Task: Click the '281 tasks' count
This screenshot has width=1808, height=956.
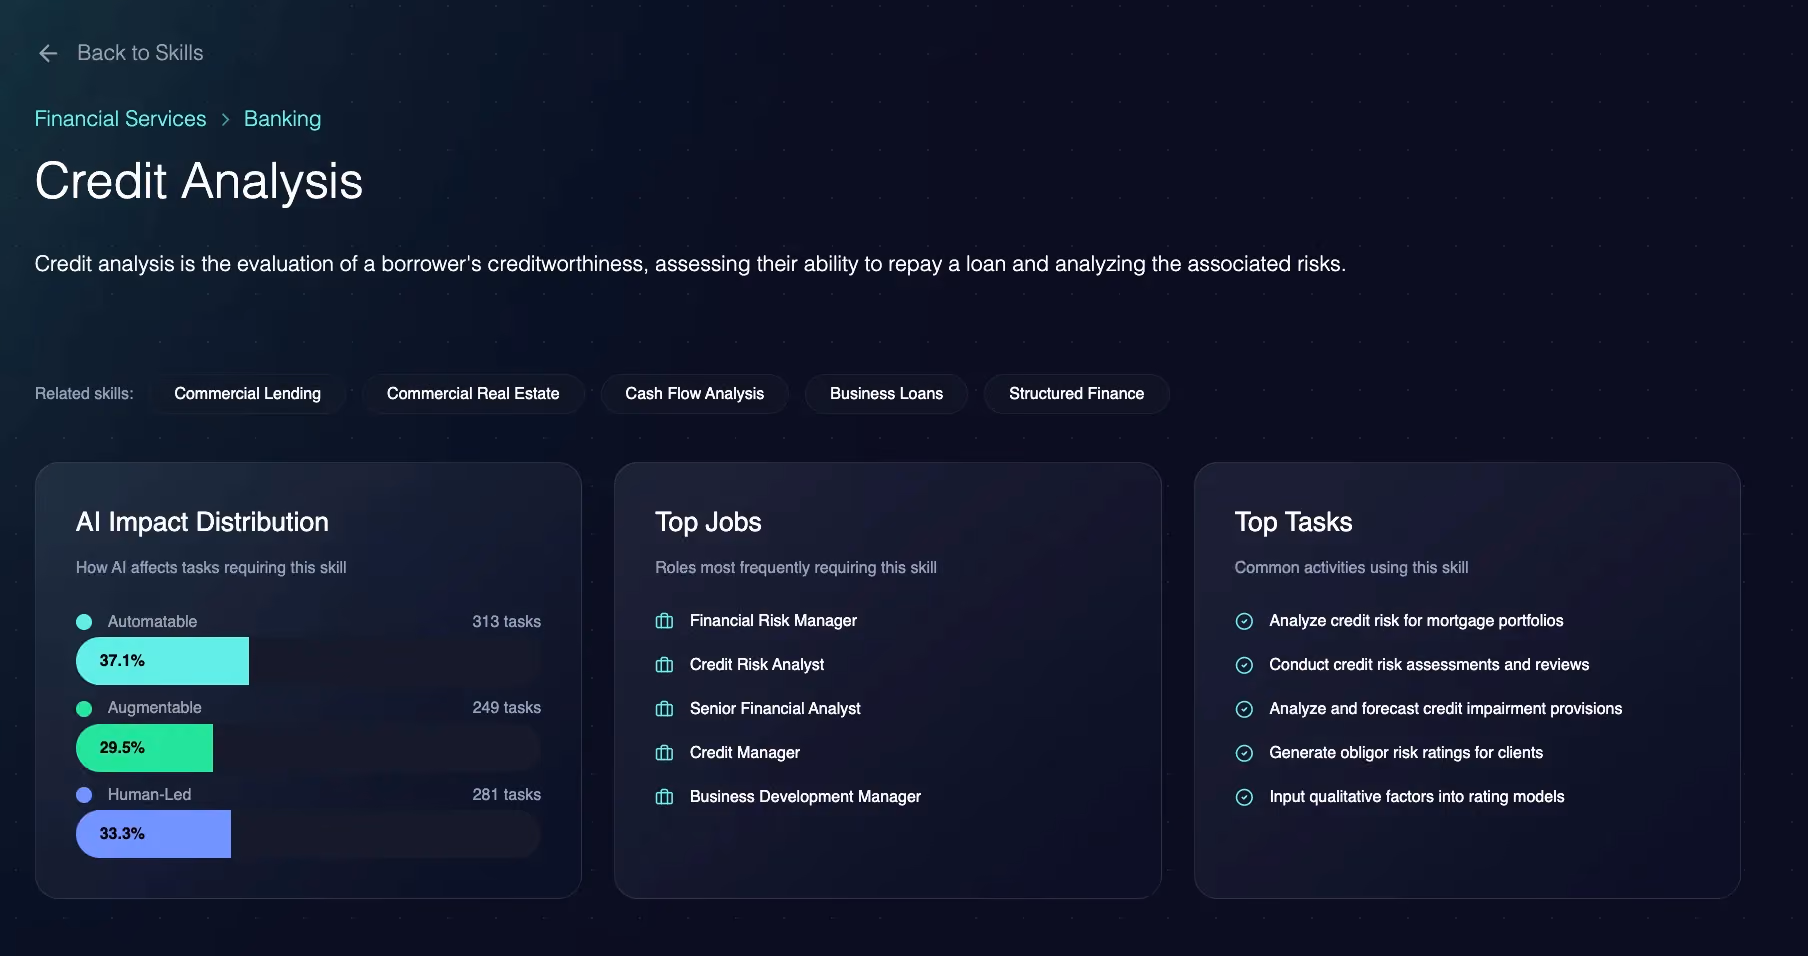Action: click(506, 795)
